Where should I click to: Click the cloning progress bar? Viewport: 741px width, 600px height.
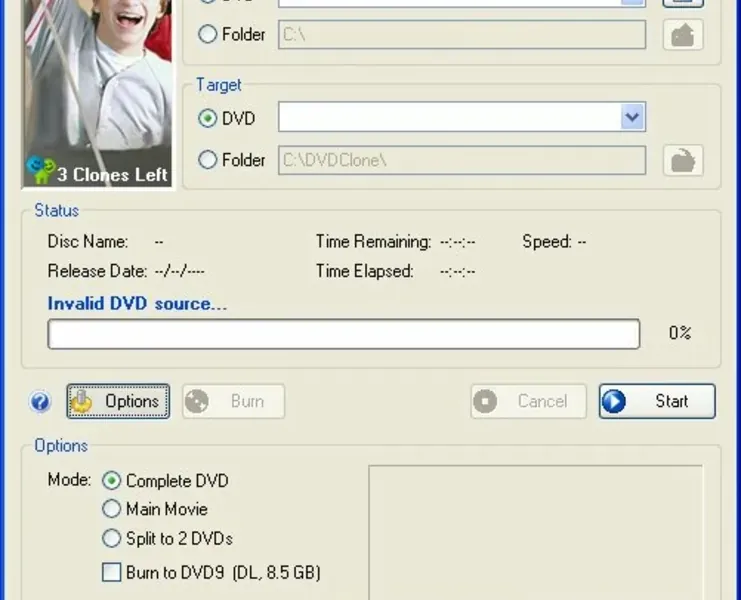(x=344, y=334)
